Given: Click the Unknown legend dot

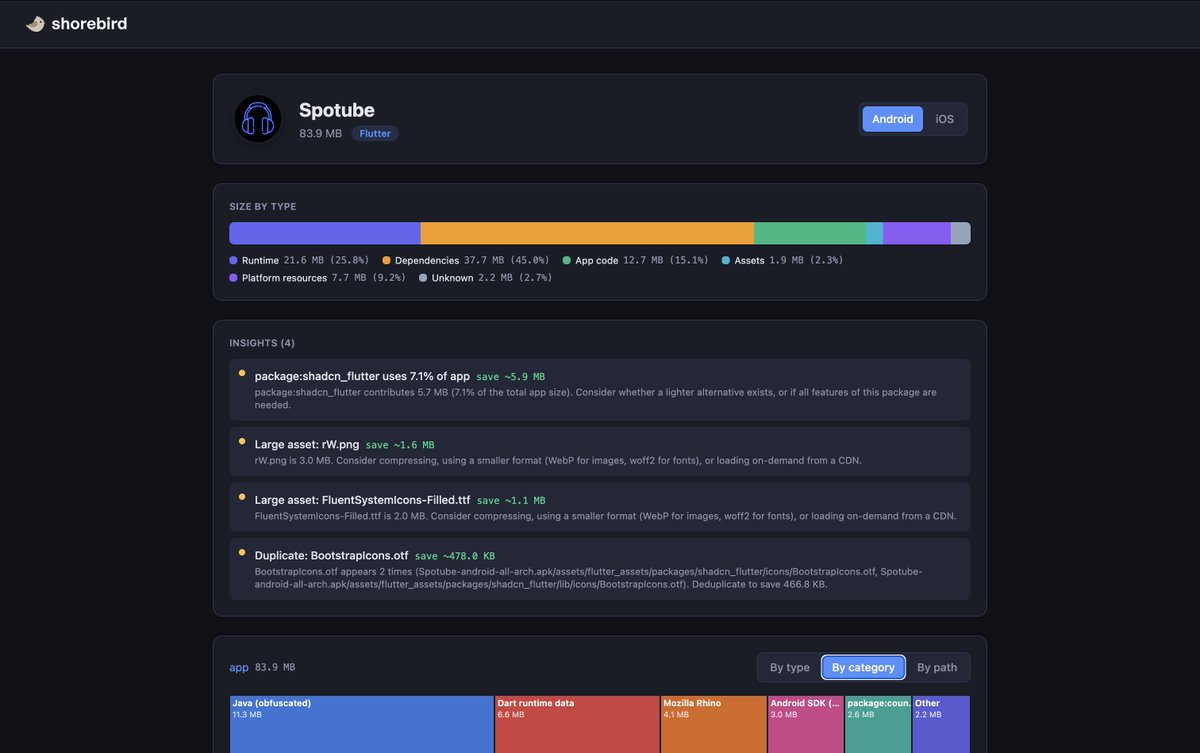Looking at the screenshot, I should tap(423, 277).
